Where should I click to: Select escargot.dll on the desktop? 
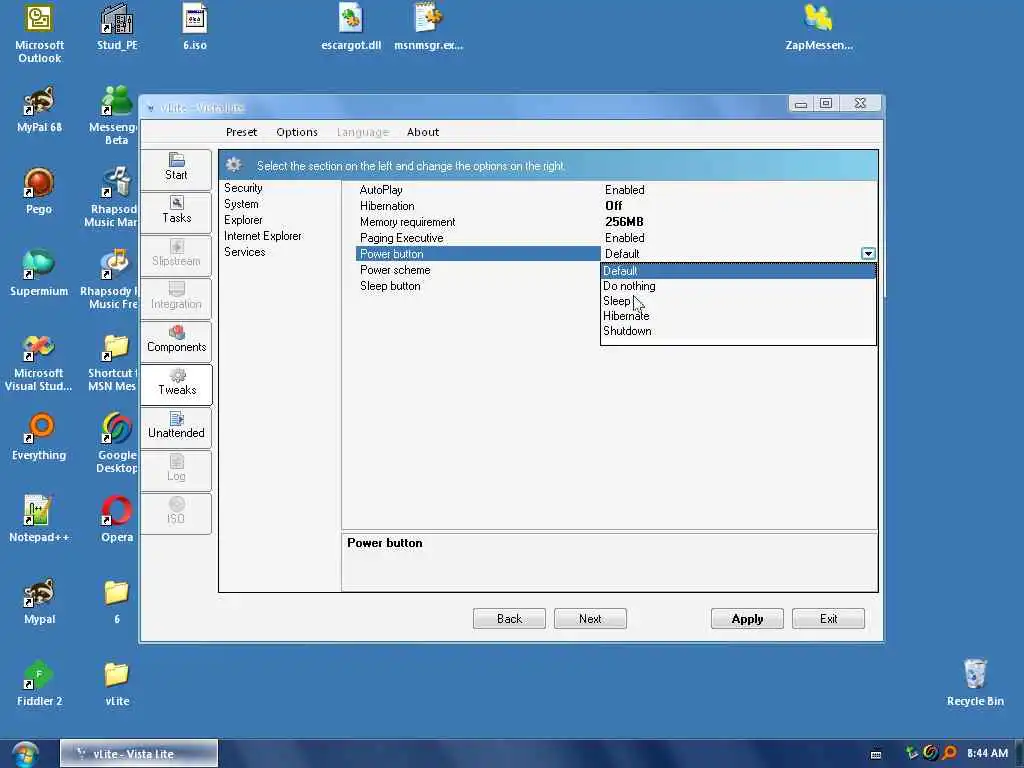tap(351, 27)
